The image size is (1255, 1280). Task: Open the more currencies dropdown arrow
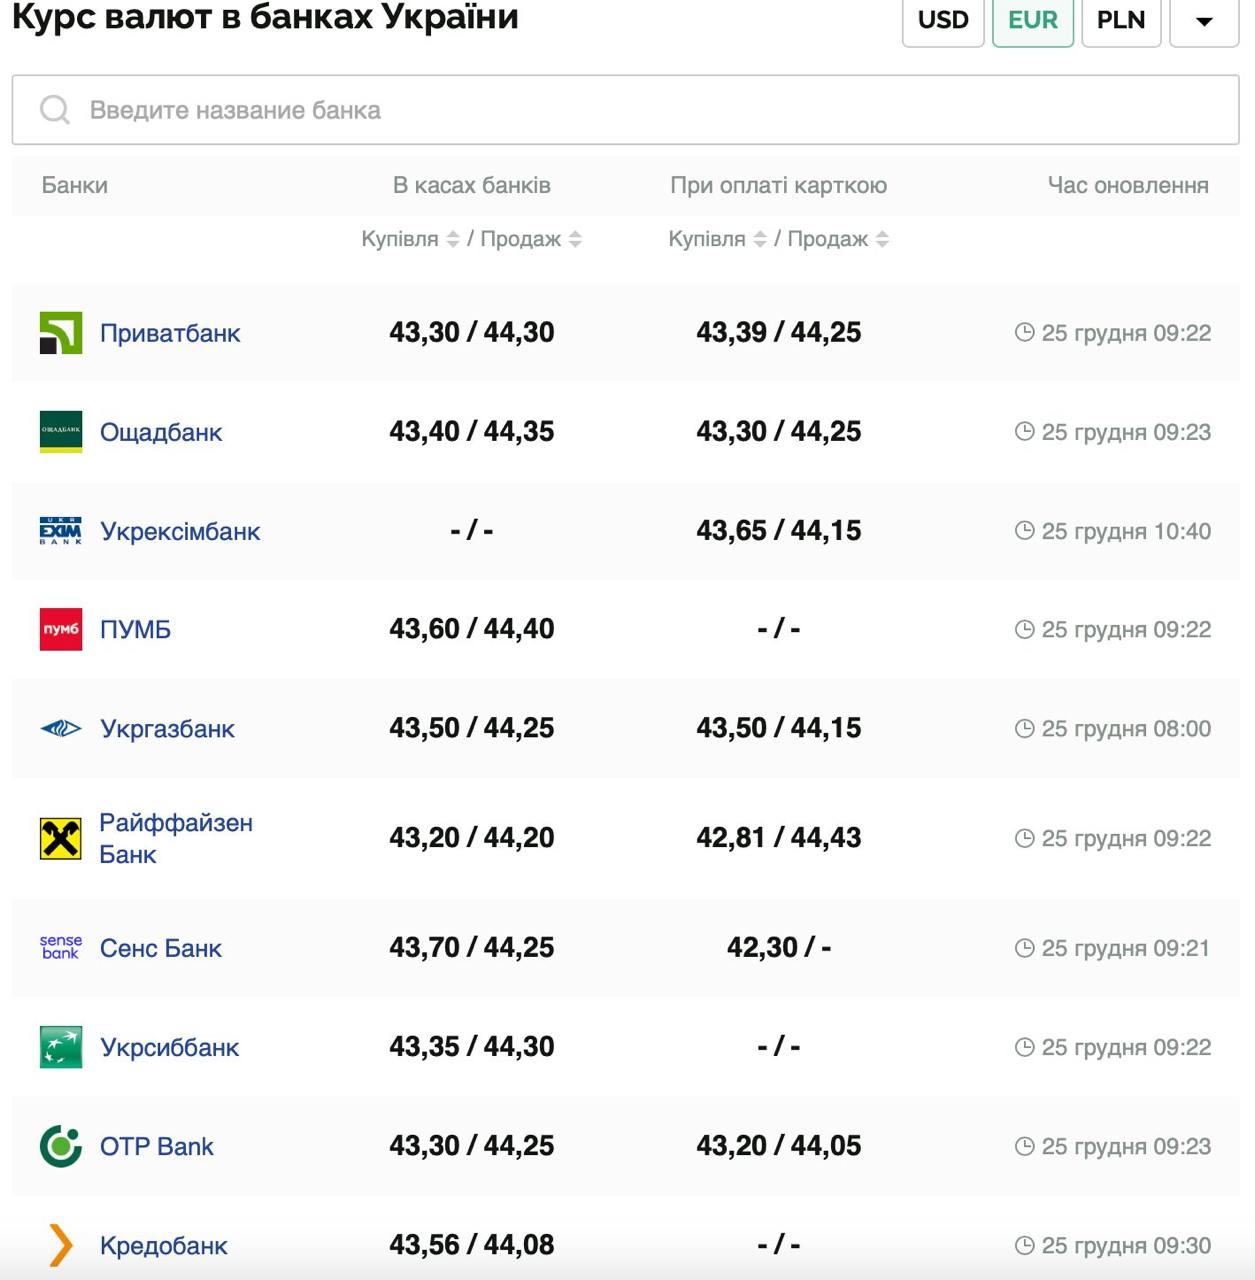[x=1204, y=21]
